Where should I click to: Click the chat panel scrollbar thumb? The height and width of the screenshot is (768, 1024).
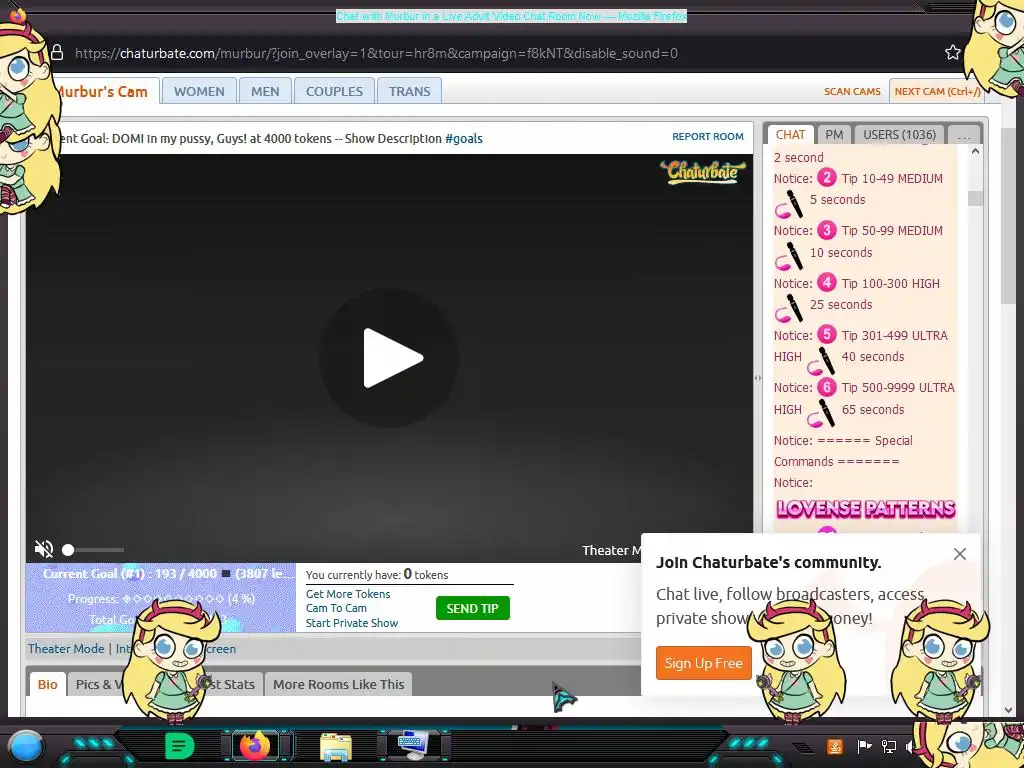(x=975, y=199)
